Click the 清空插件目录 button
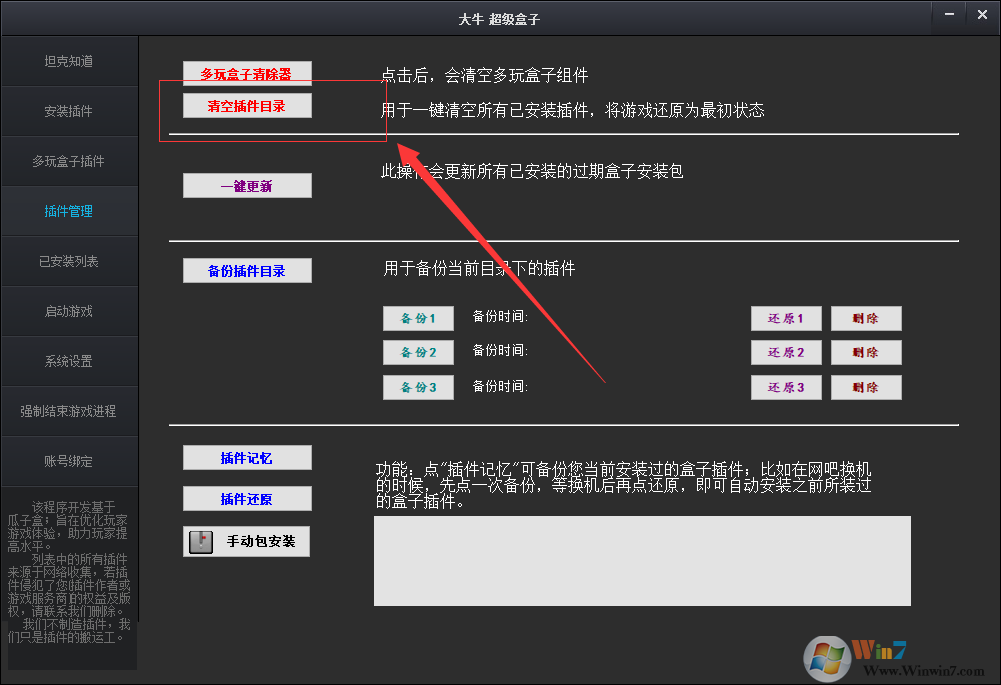 247,106
